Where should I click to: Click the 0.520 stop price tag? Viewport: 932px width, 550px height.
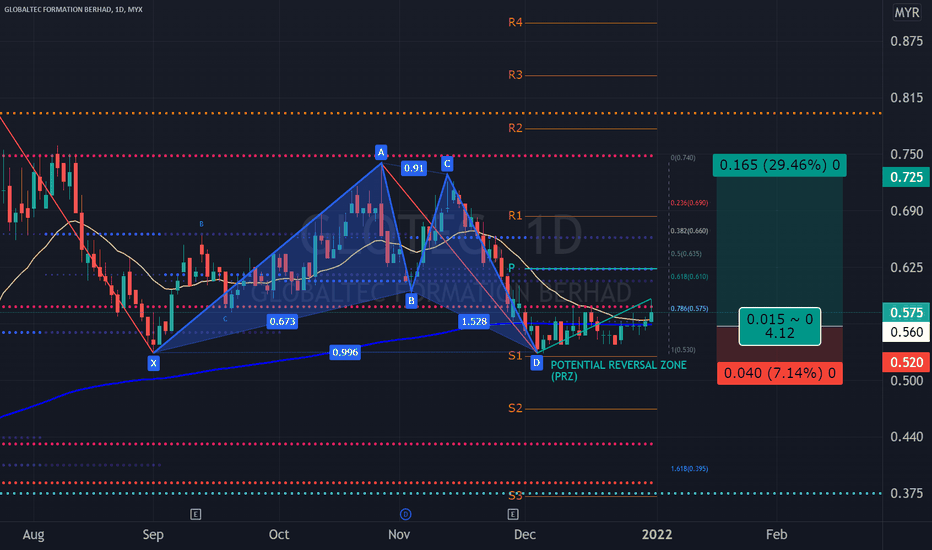[906, 362]
